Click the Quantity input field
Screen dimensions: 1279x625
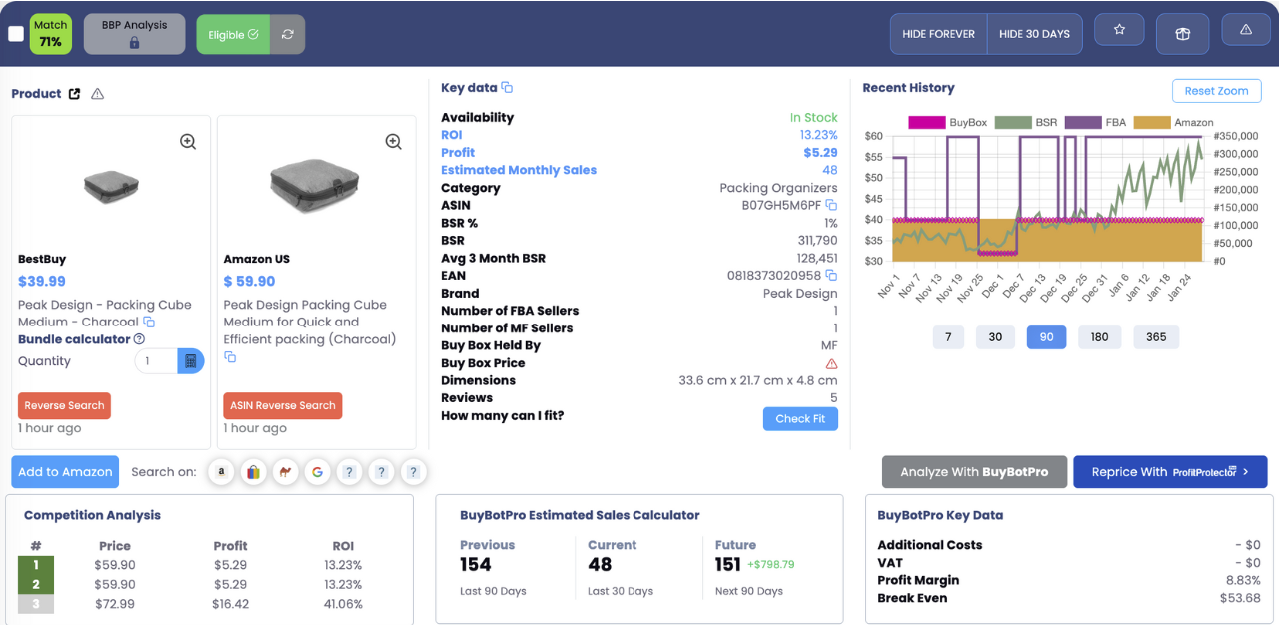point(156,361)
